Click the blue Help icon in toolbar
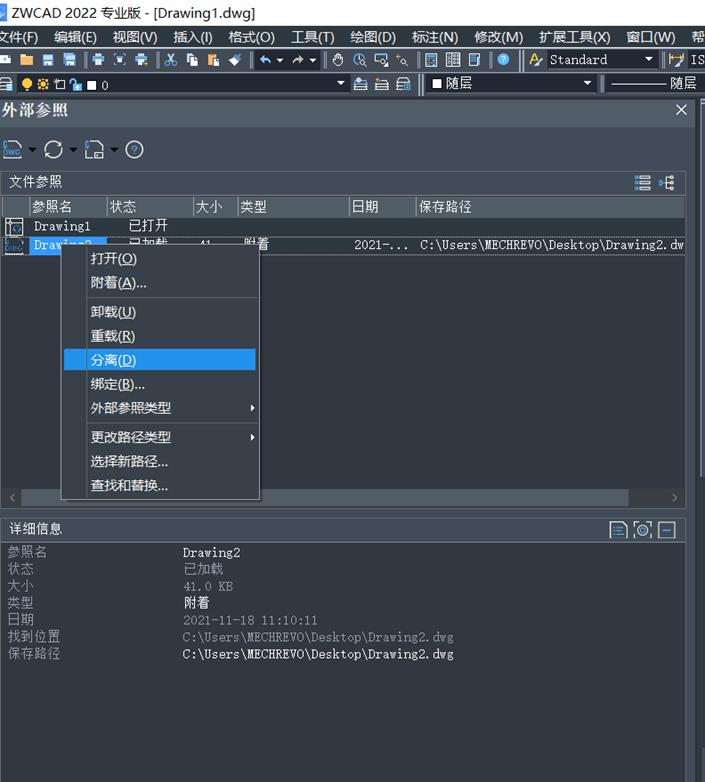This screenshot has width=705, height=782. [504, 60]
